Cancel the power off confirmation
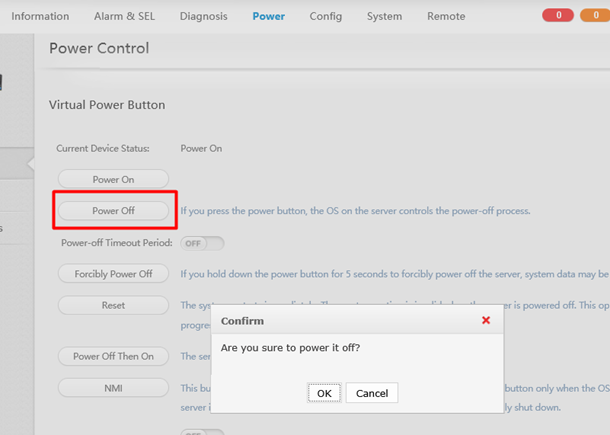 (x=372, y=393)
